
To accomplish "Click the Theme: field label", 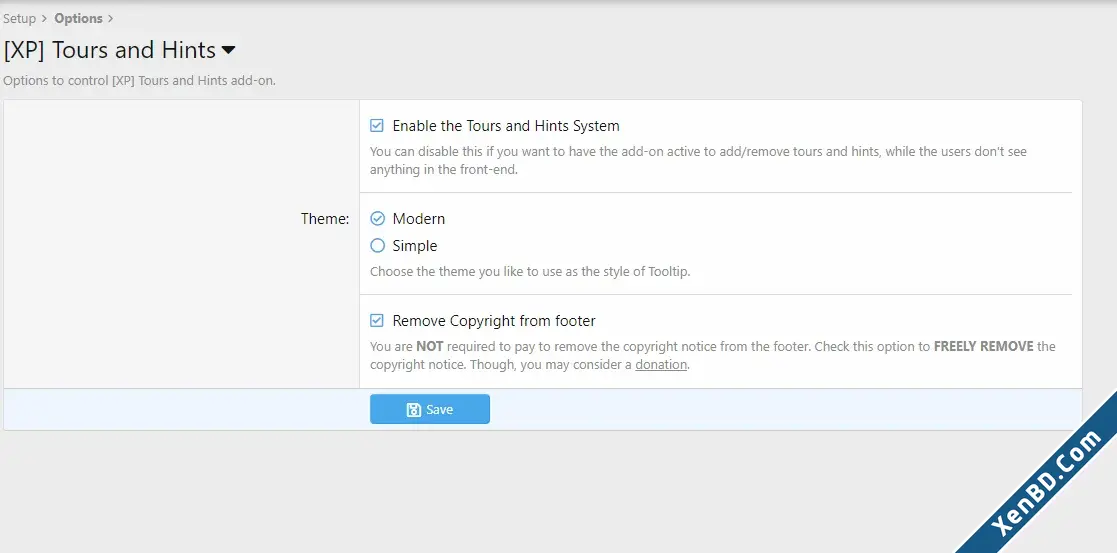I will click(325, 219).
